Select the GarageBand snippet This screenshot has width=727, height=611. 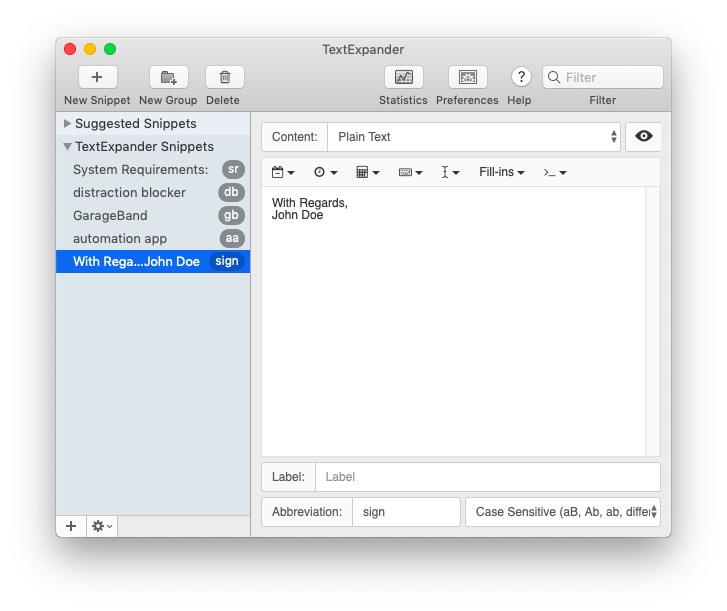click(x=153, y=216)
